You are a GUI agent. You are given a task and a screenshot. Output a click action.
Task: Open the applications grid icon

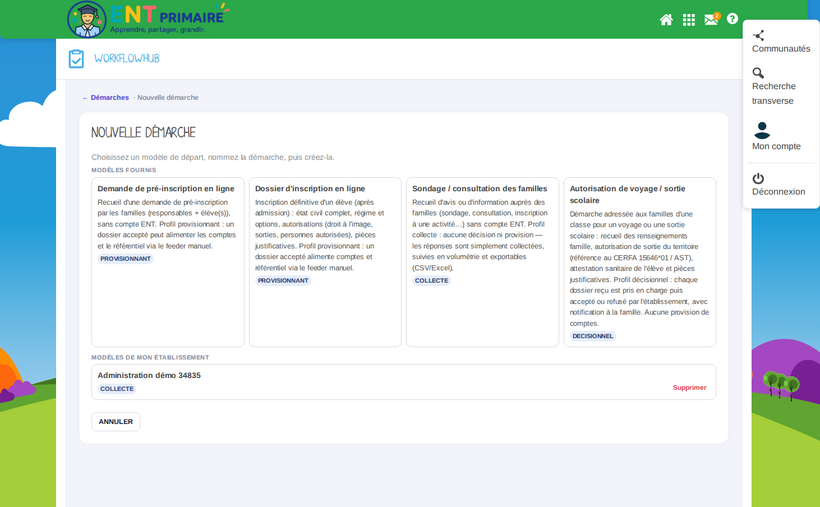[x=689, y=20]
